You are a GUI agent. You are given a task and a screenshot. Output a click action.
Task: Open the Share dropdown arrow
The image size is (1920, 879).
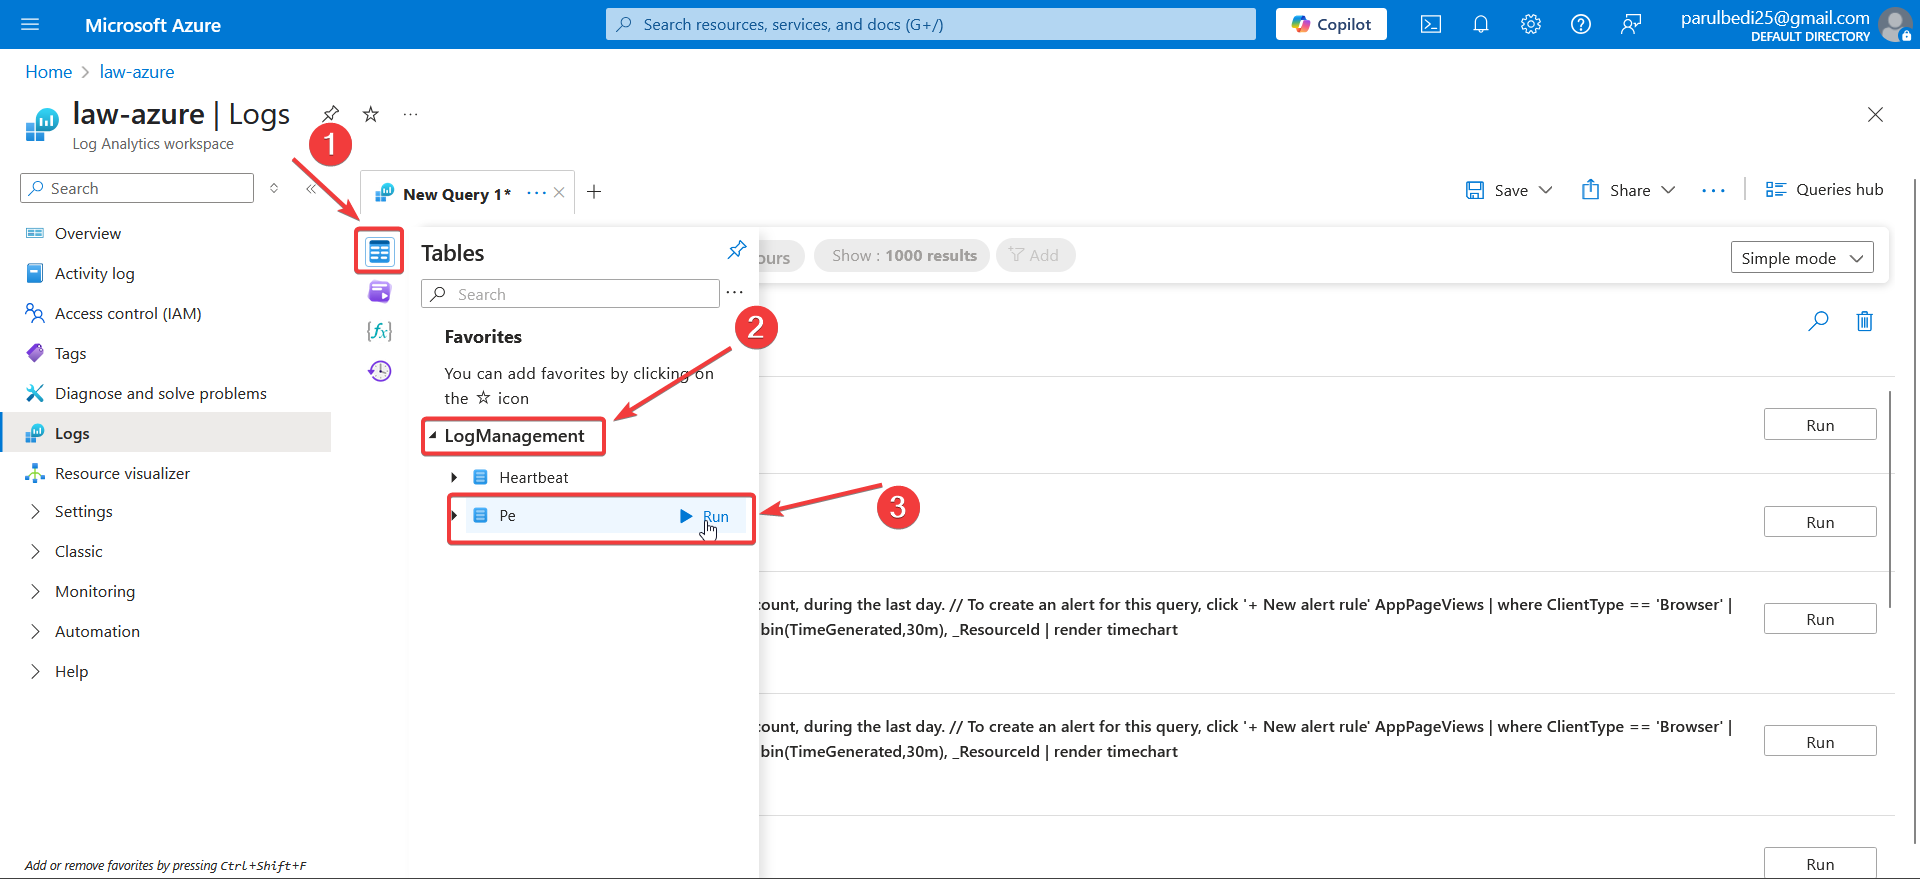click(1668, 190)
